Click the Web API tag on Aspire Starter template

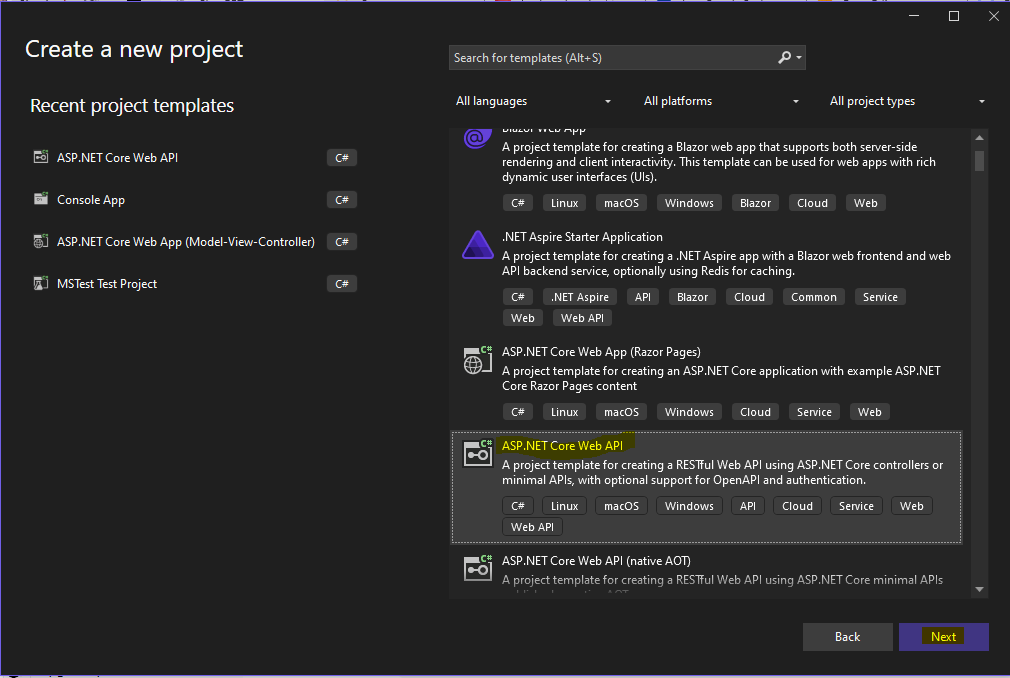click(x=582, y=318)
